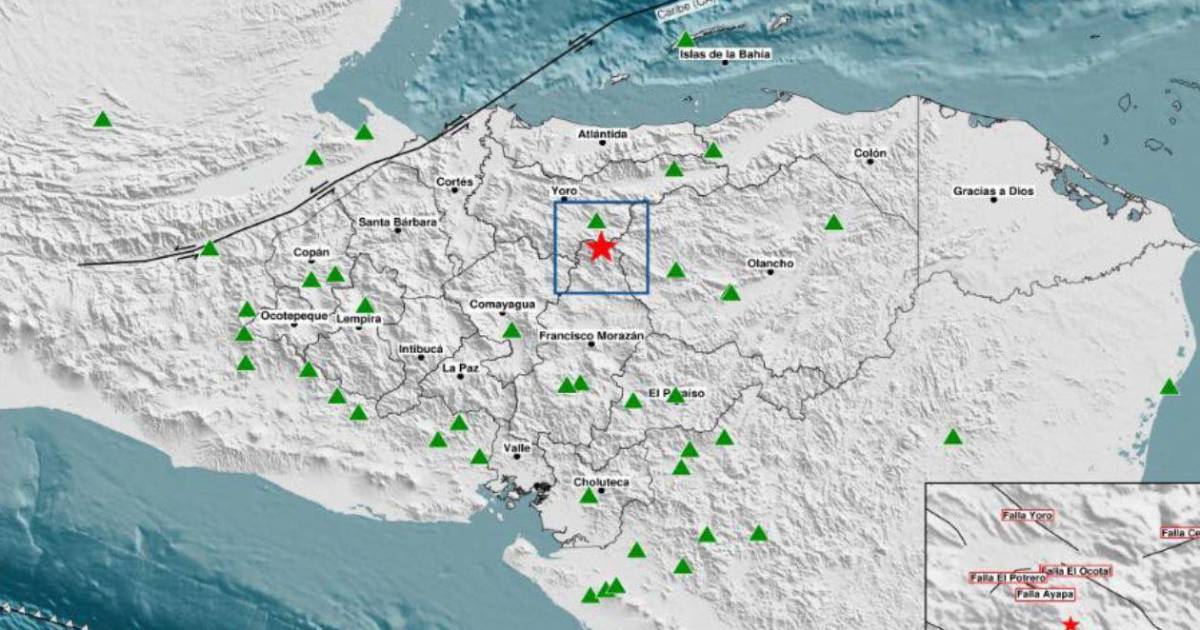Select the Colón department label

point(870,154)
